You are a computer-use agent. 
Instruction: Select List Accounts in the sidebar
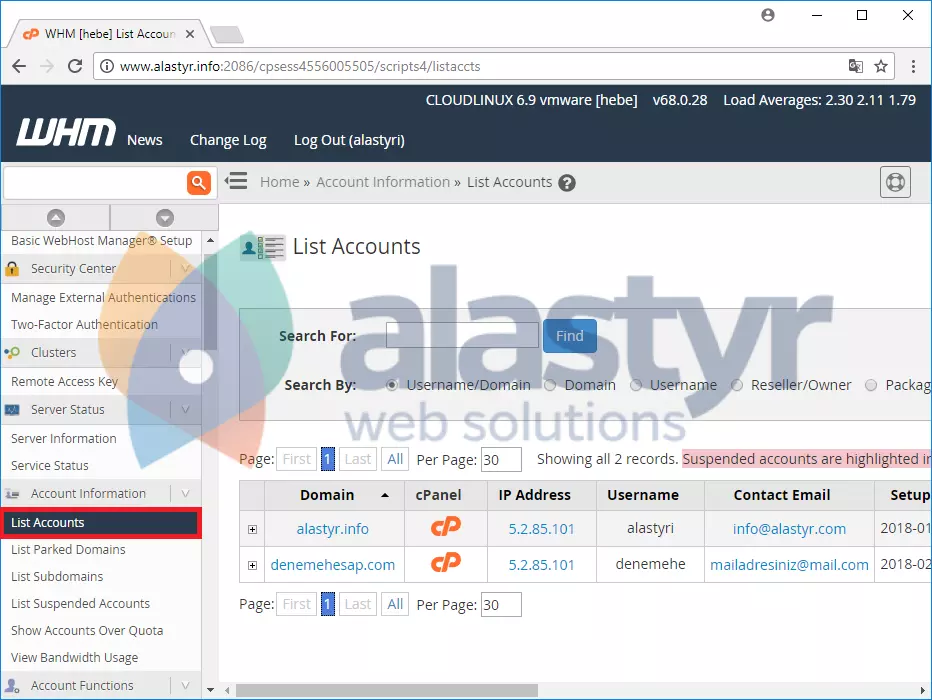100,523
